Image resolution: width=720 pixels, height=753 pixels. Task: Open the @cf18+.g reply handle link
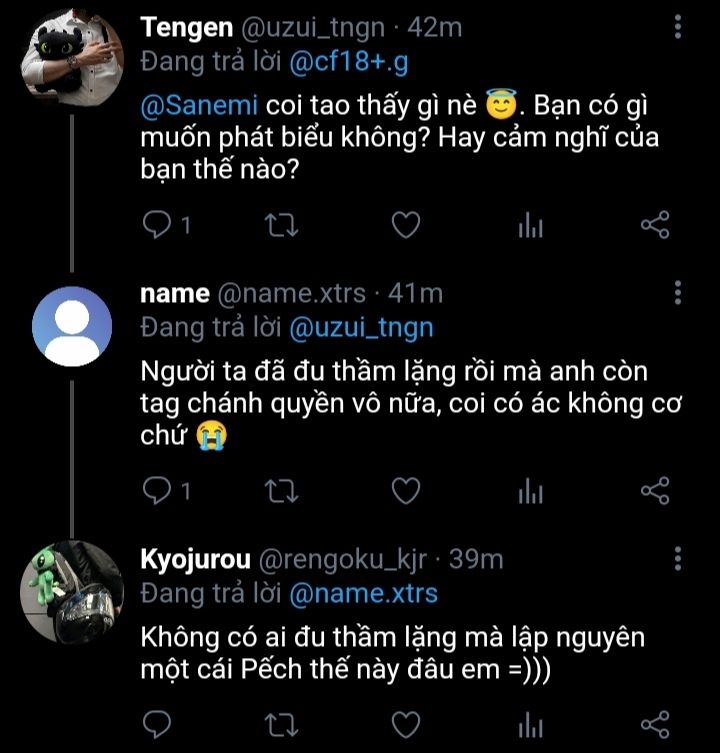(x=351, y=63)
